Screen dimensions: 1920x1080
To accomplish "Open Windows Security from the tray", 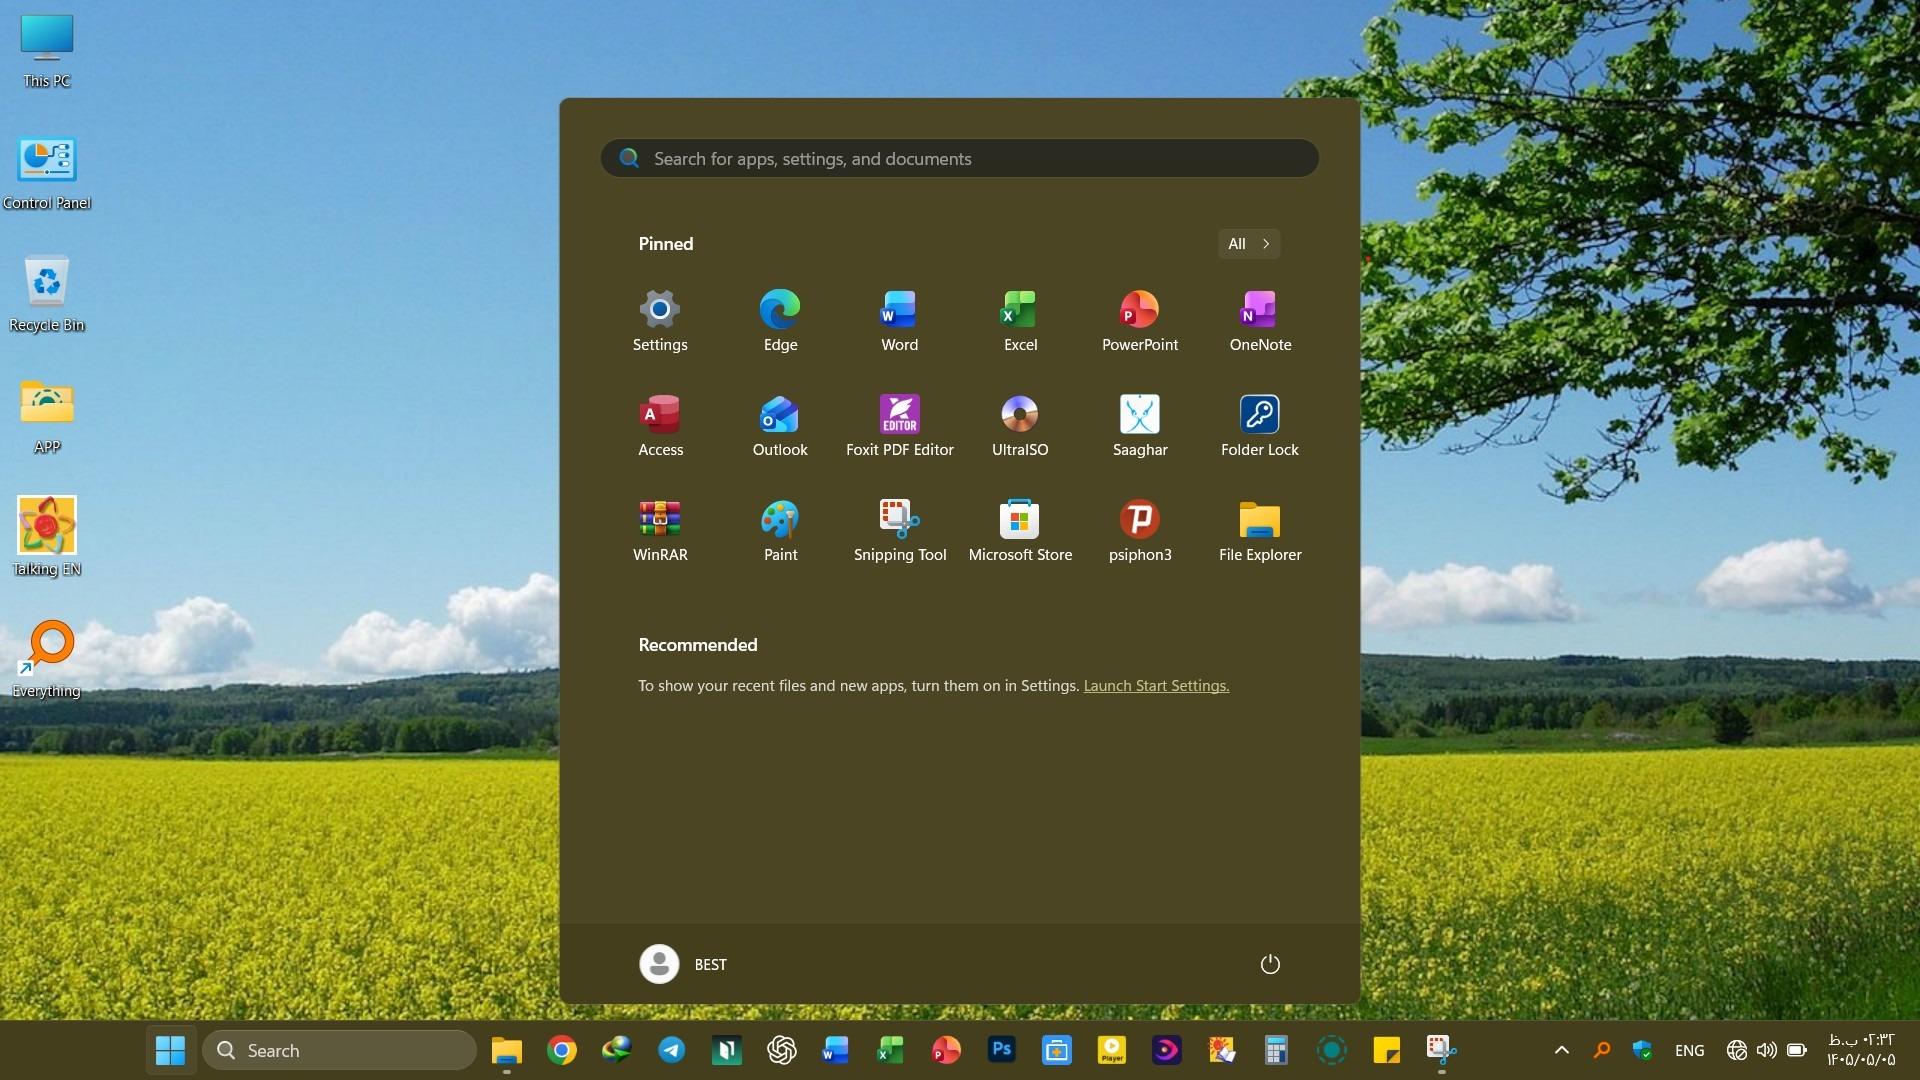I will pos(1642,1050).
